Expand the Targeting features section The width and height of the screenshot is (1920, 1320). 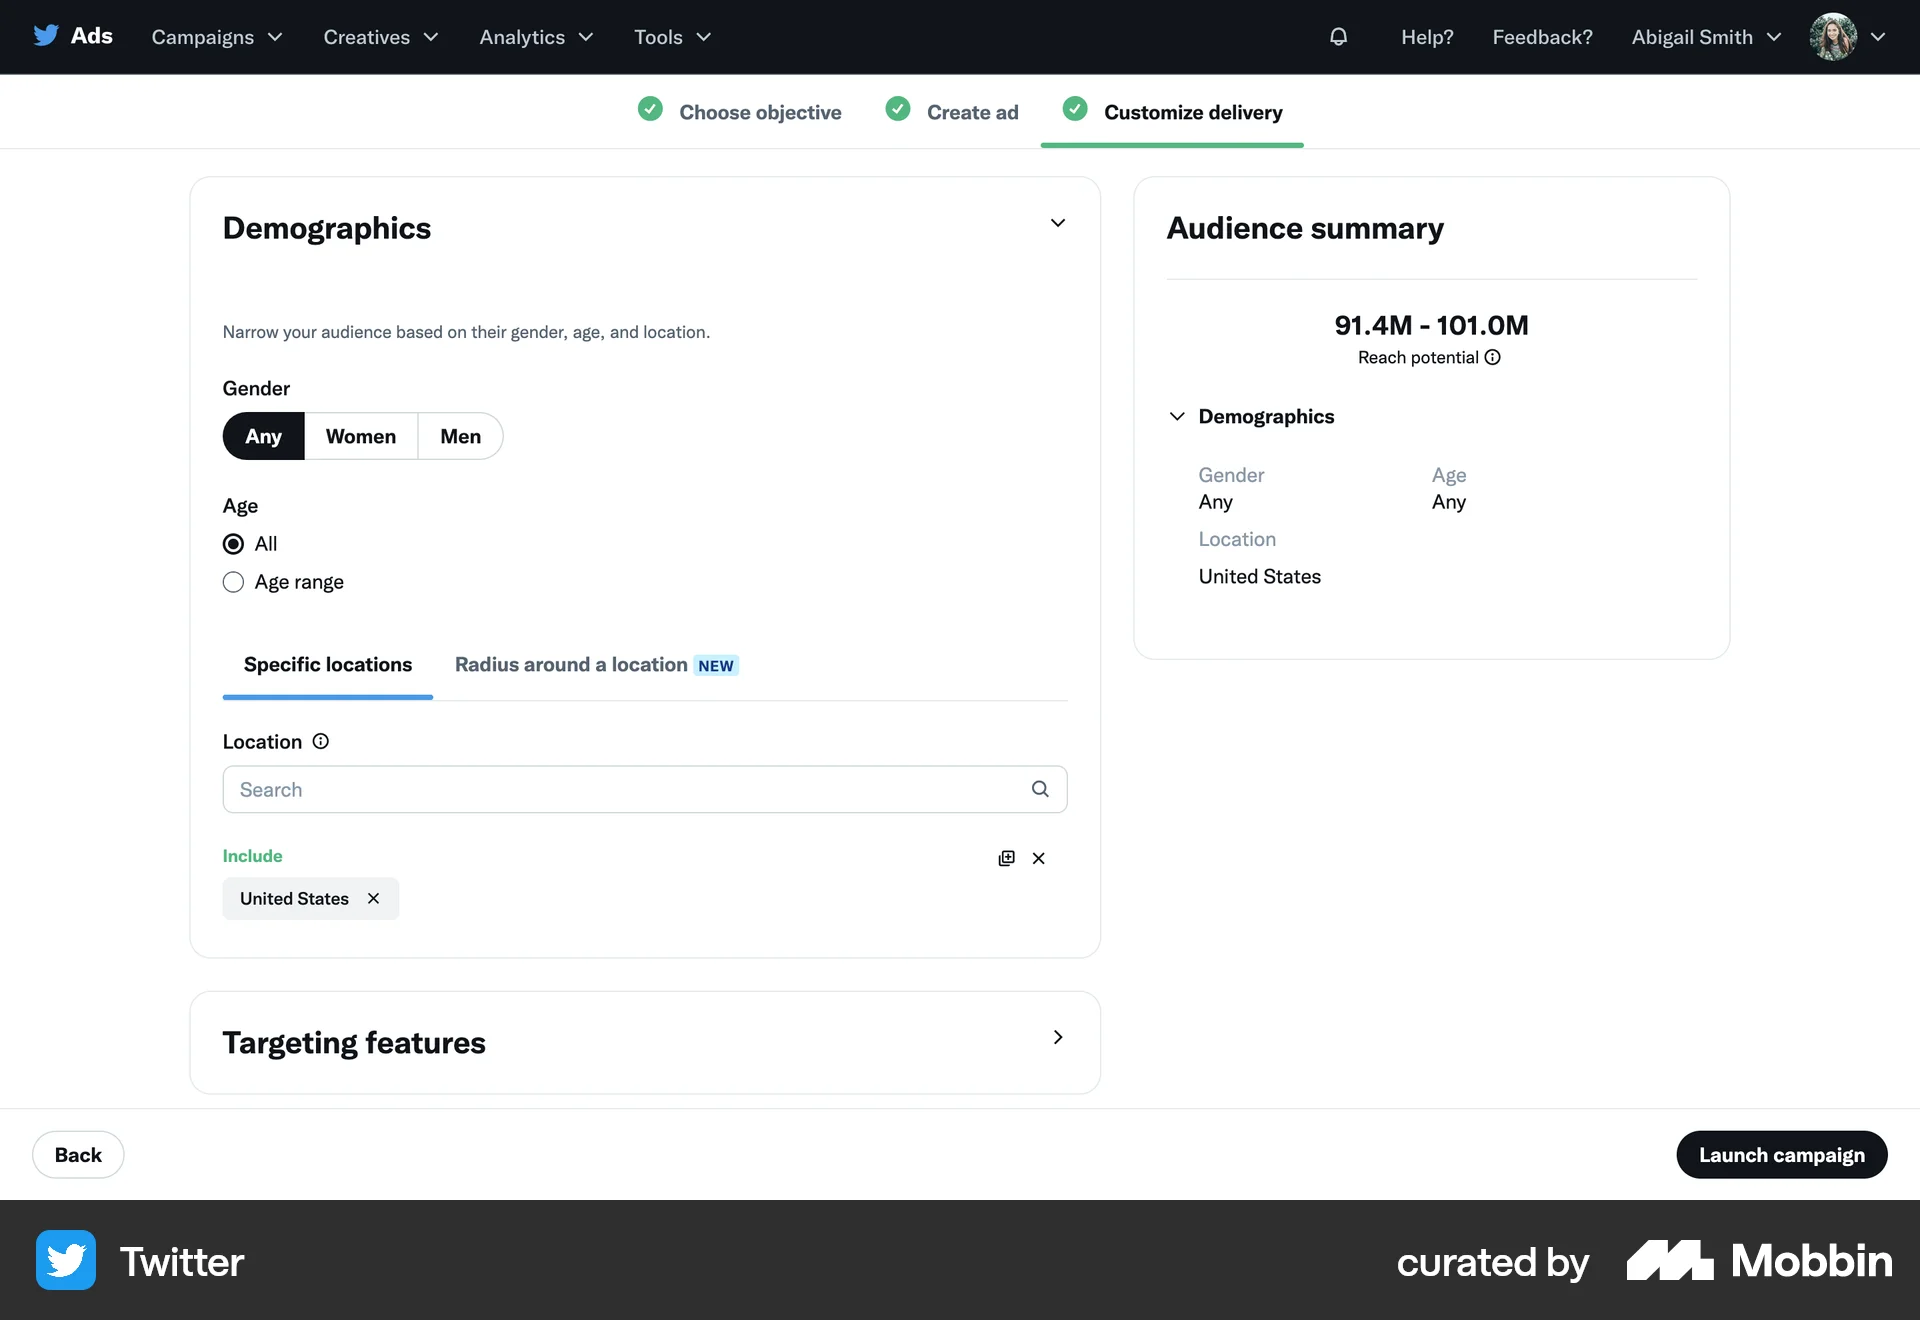[1057, 1038]
